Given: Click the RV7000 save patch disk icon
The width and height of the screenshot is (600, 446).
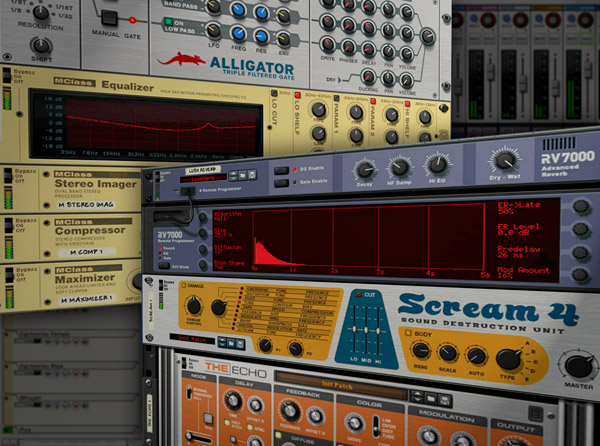Looking at the screenshot, I should [x=252, y=175].
